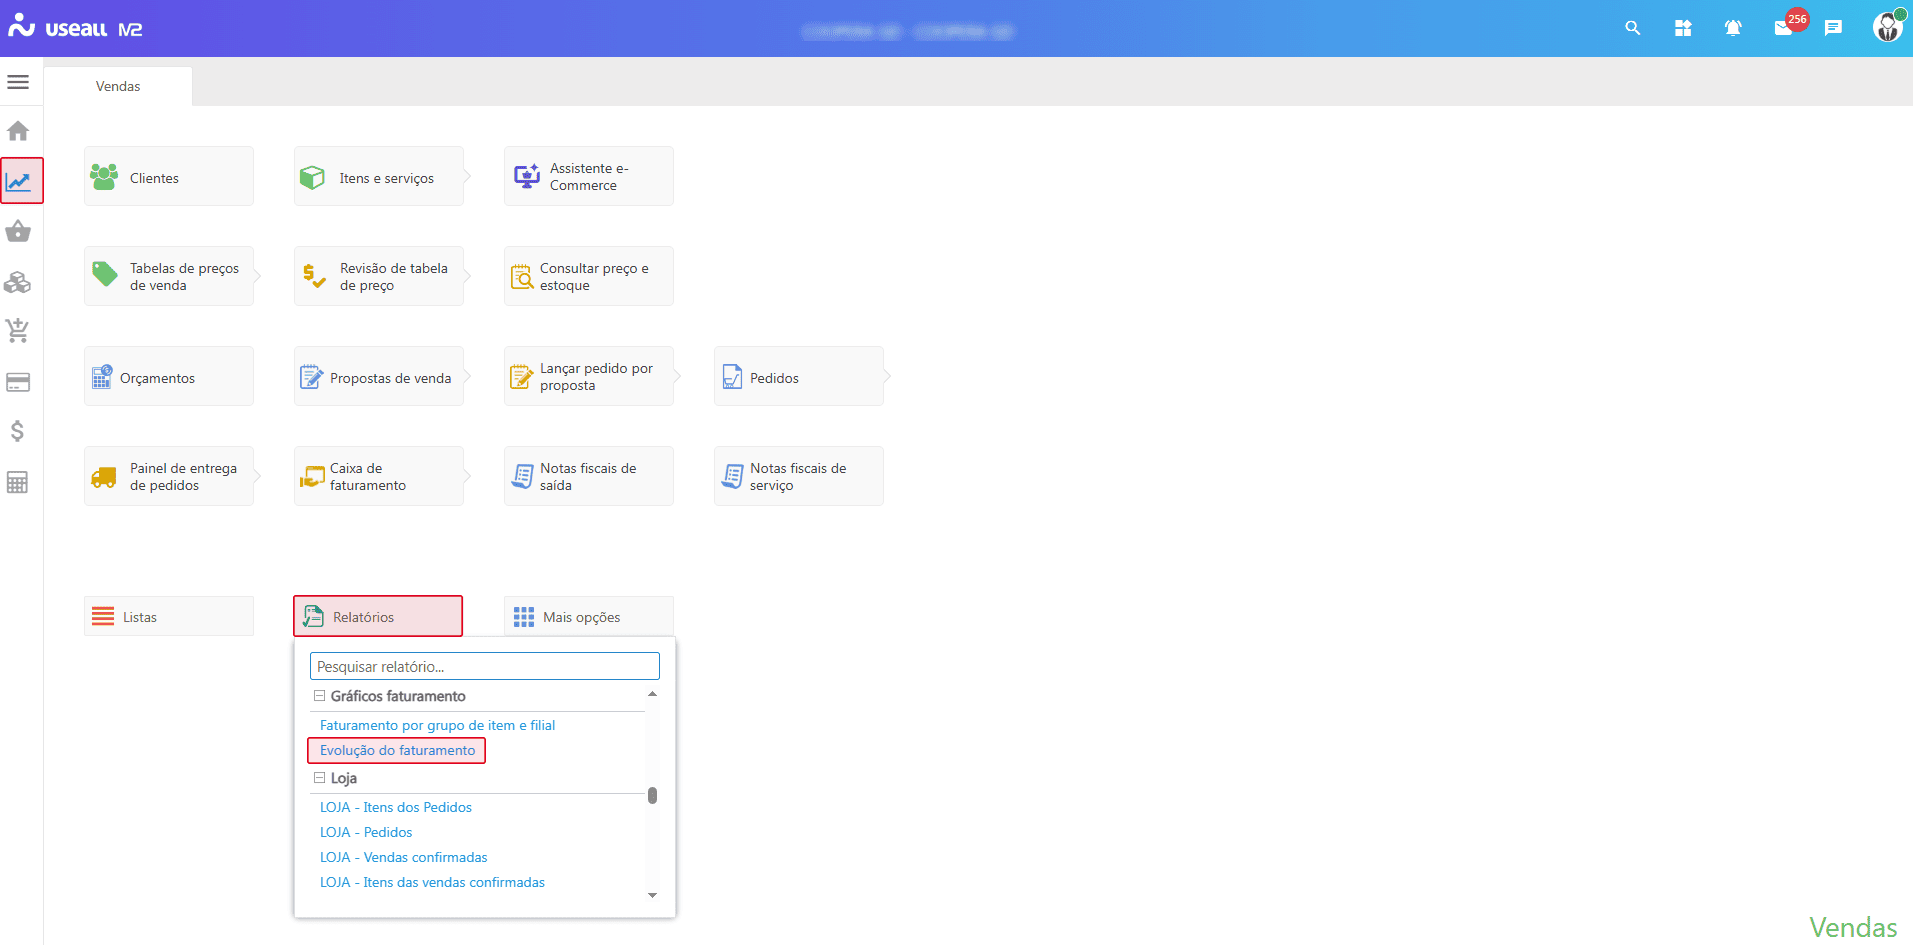Open the Mais opções dropdown
The height and width of the screenshot is (945, 1913).
pyautogui.click(x=588, y=617)
